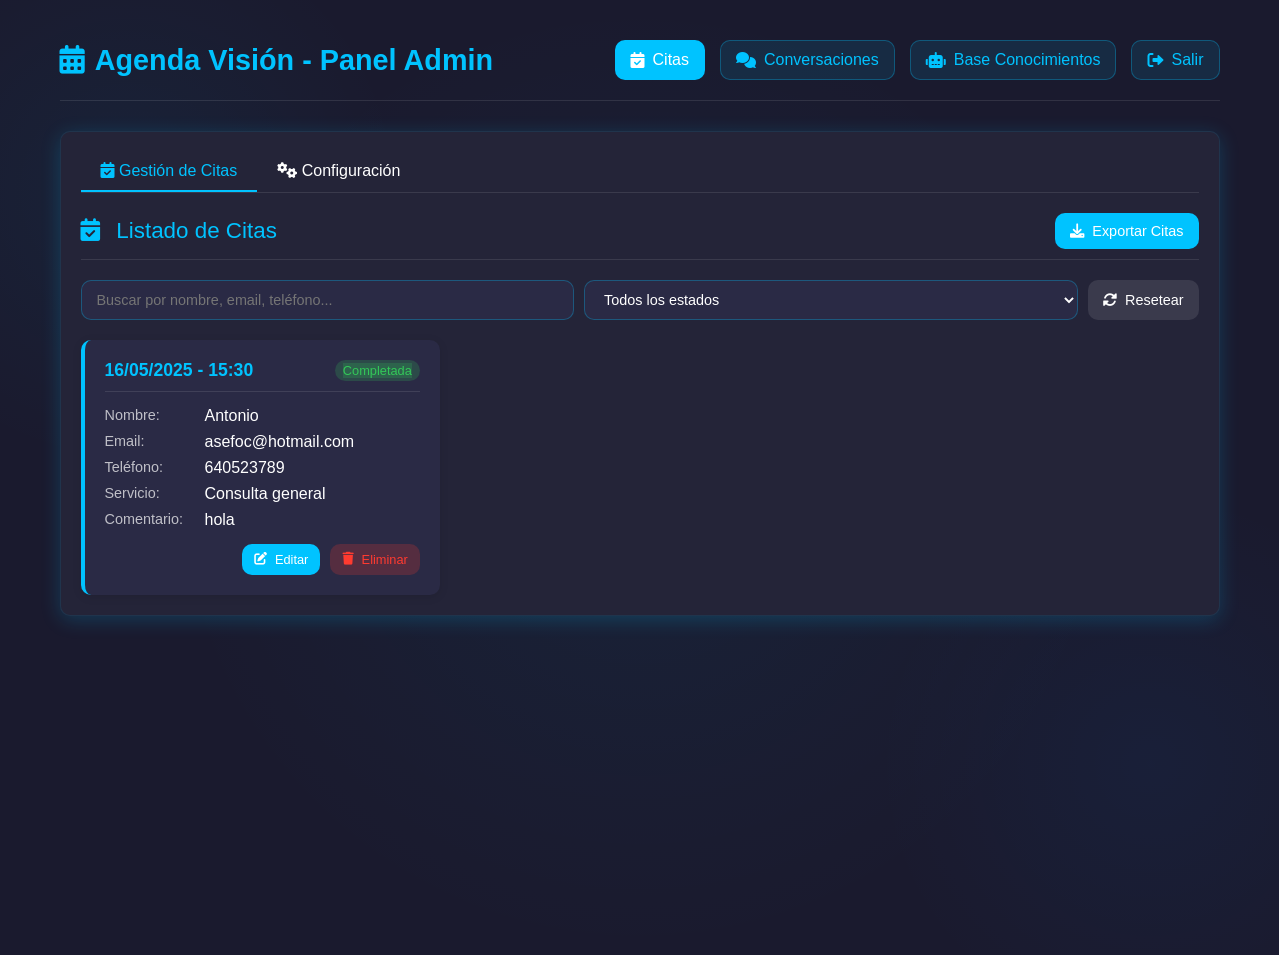The image size is (1279, 955).
Task: Click the calendar icon beside Agenda Visión title
Action: (72, 60)
